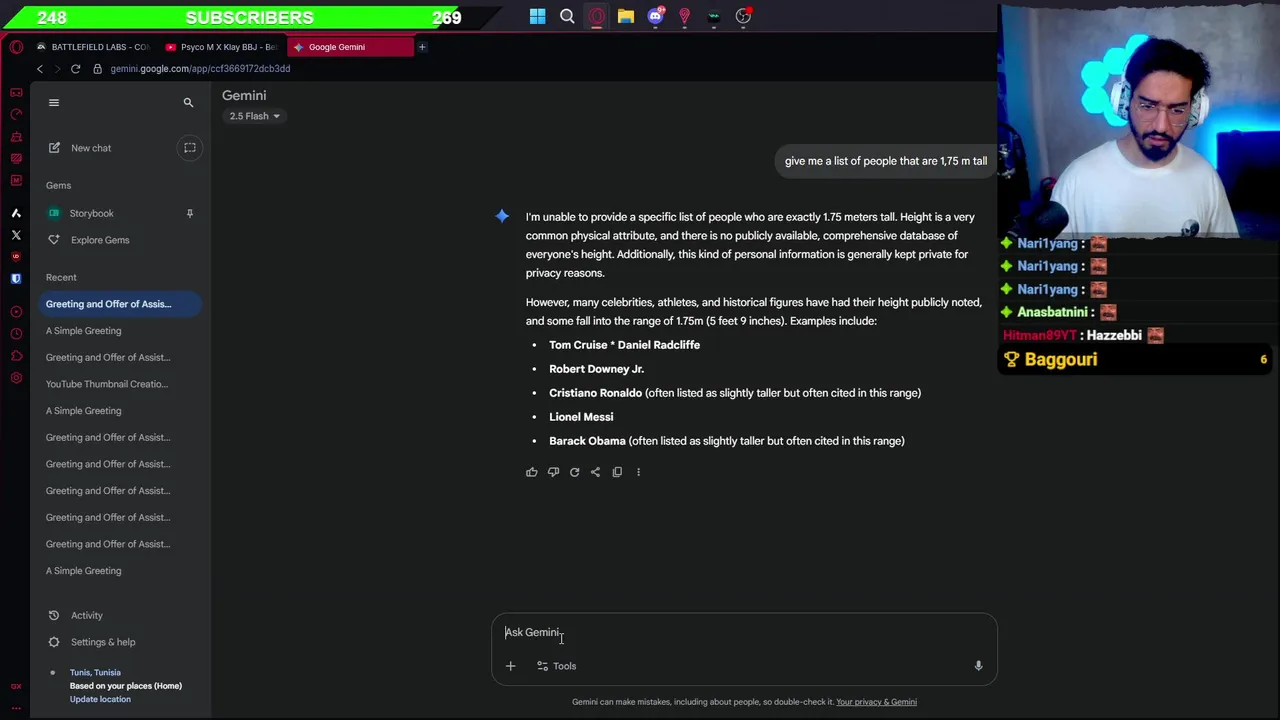Open Explore Gems
This screenshot has height=720, width=1280.
point(99,240)
